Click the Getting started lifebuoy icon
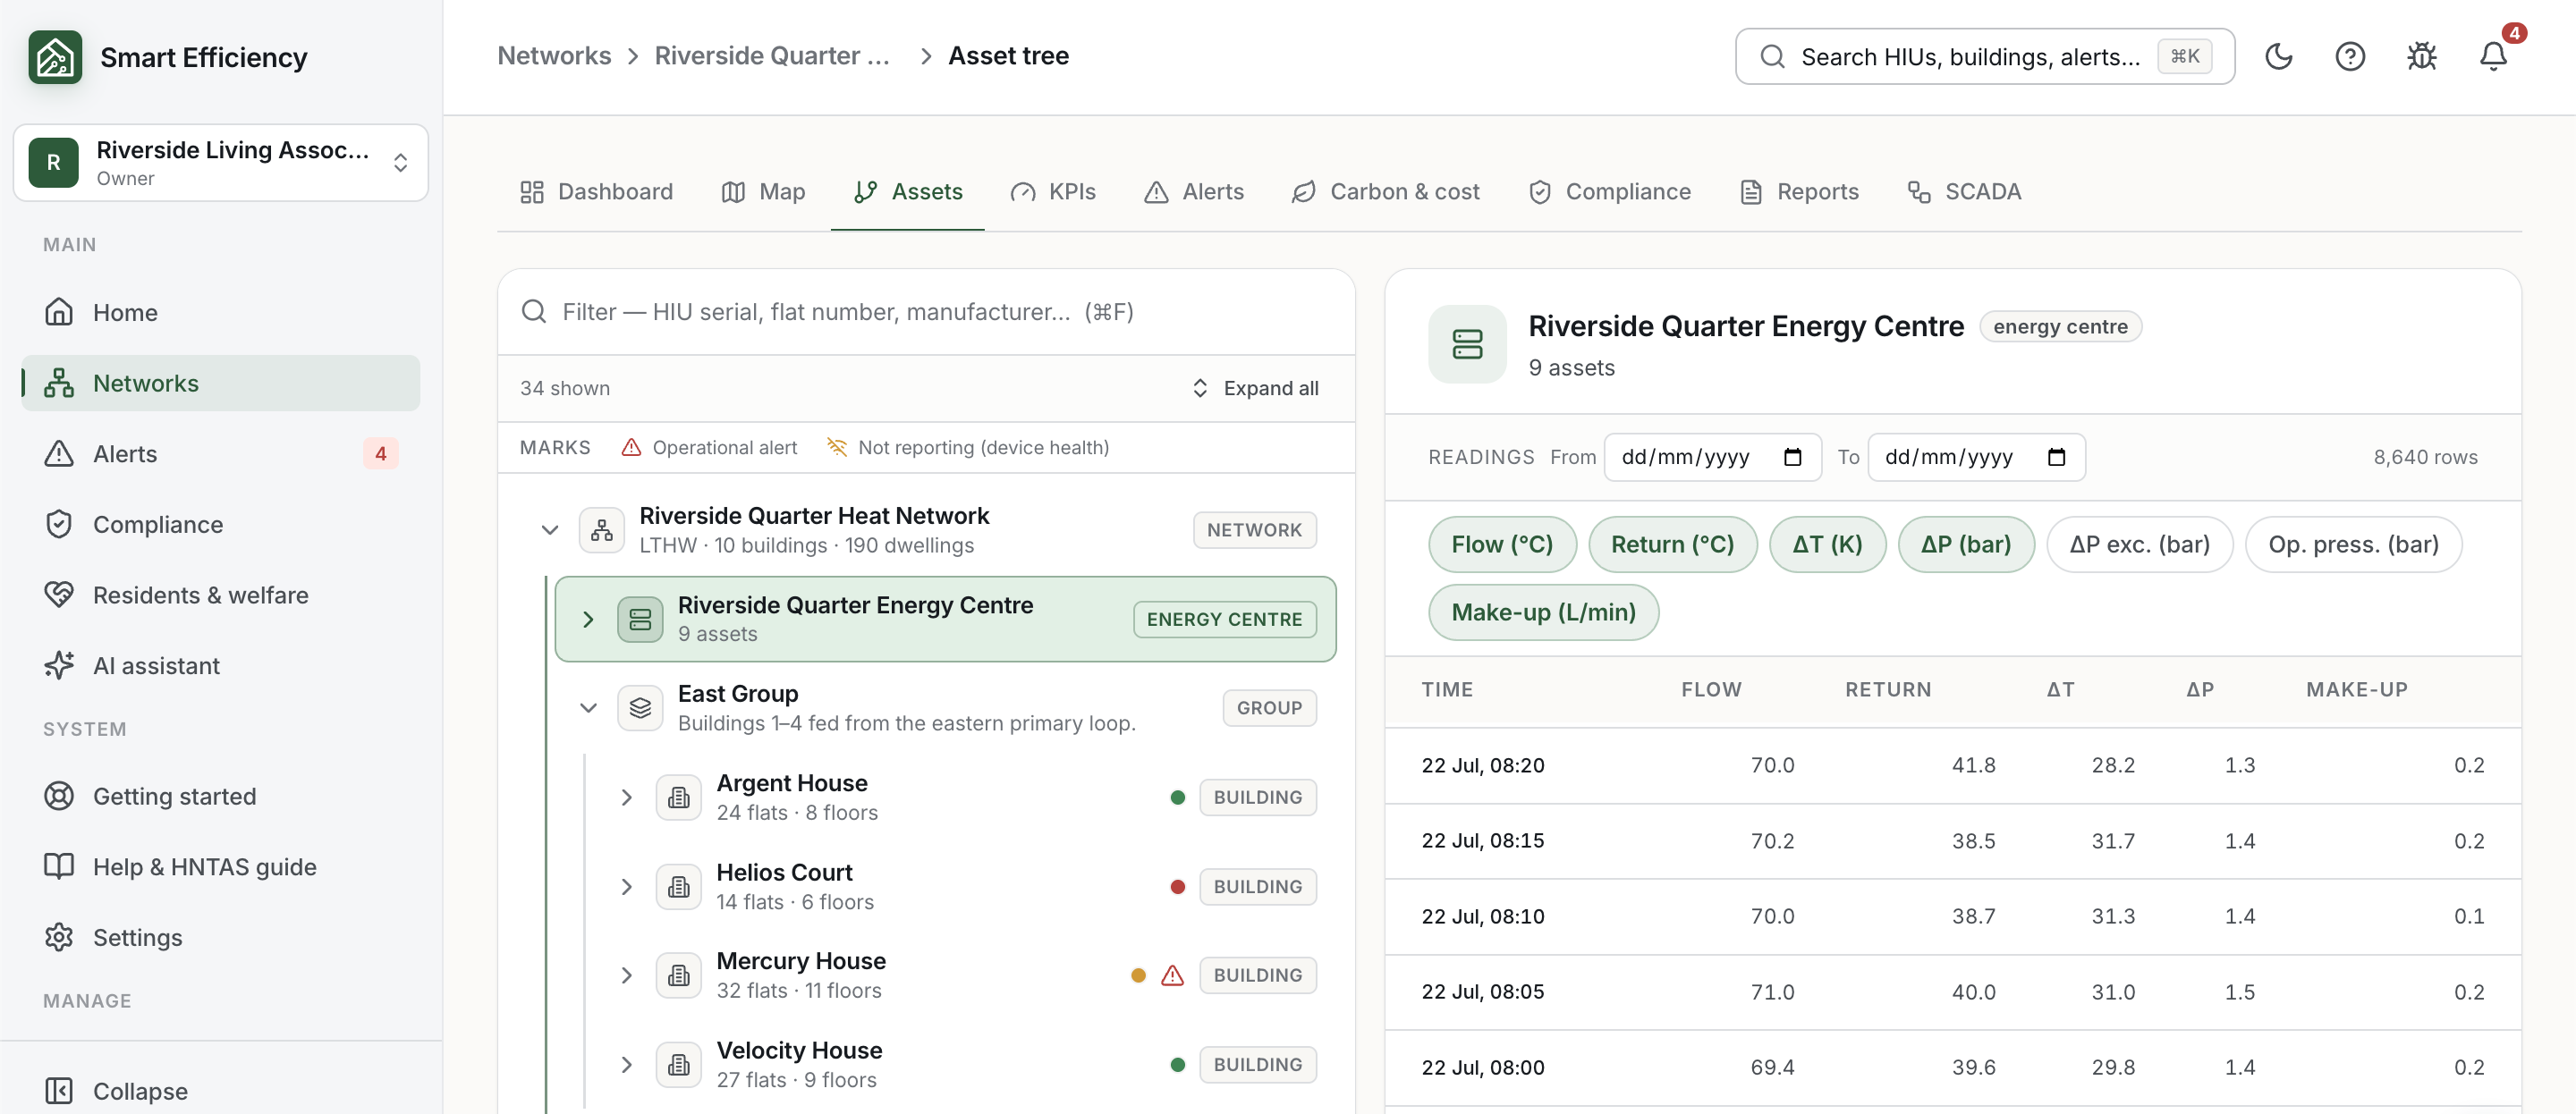The image size is (2576, 1114). (59, 796)
